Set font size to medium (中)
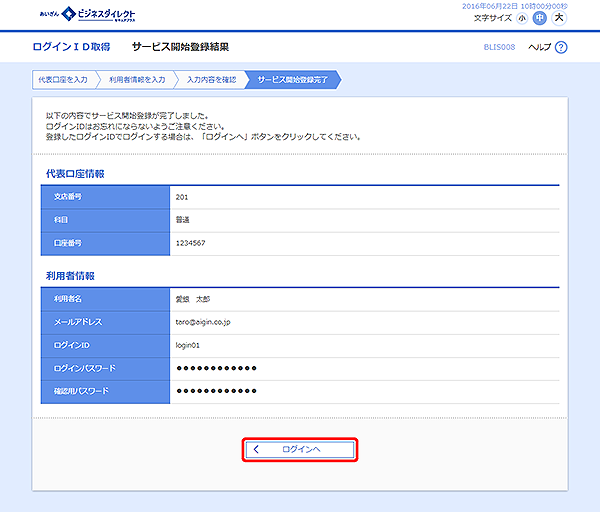 540,18
